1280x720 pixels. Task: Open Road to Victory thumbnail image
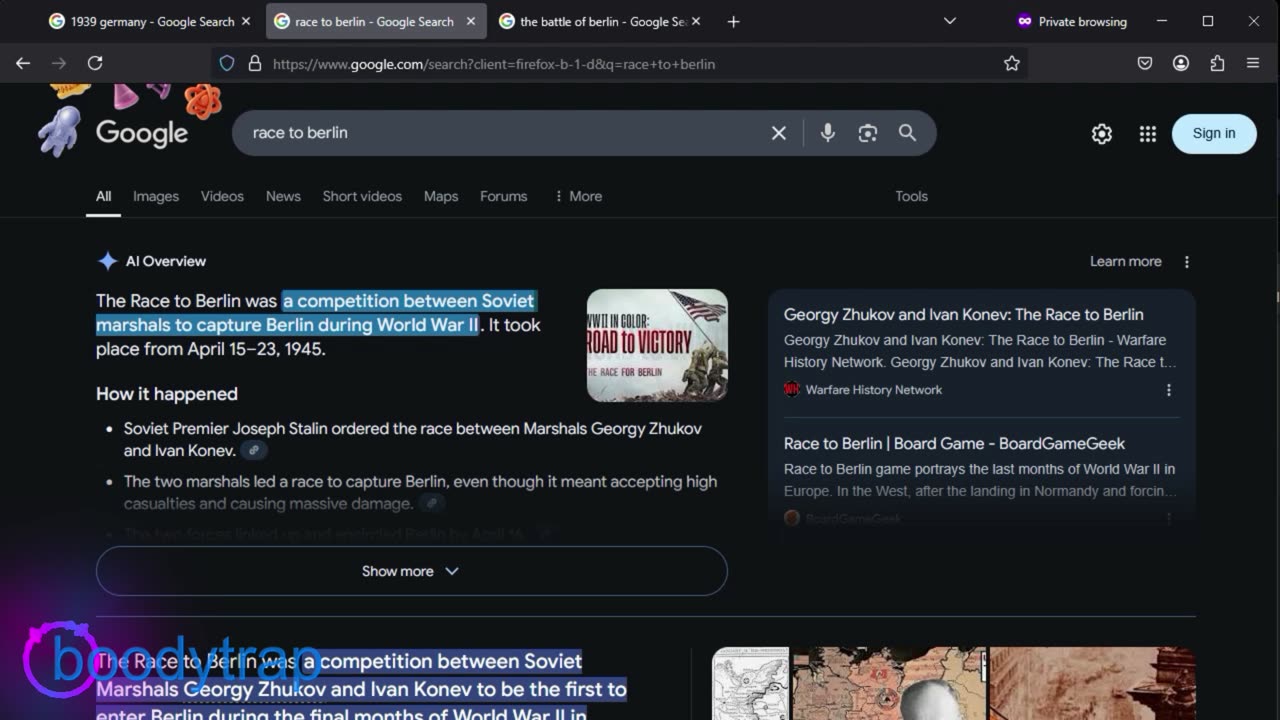657,345
